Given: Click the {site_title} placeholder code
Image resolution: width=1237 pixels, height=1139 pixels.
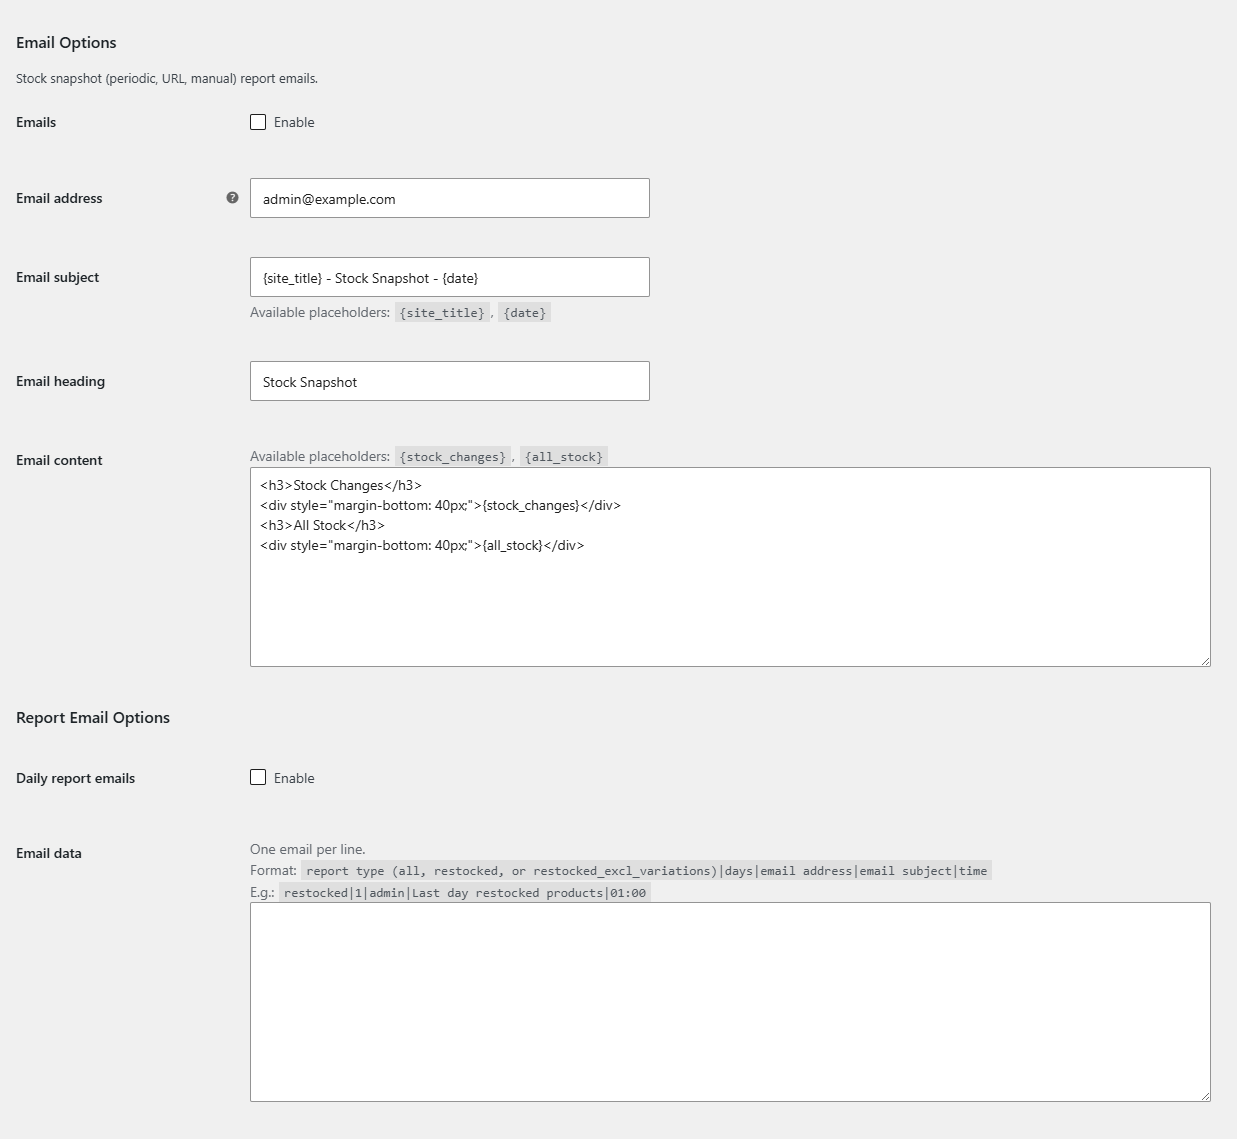Looking at the screenshot, I should tap(442, 313).
